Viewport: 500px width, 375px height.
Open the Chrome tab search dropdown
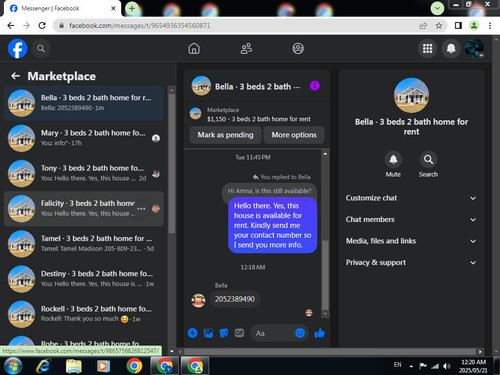(437, 8)
